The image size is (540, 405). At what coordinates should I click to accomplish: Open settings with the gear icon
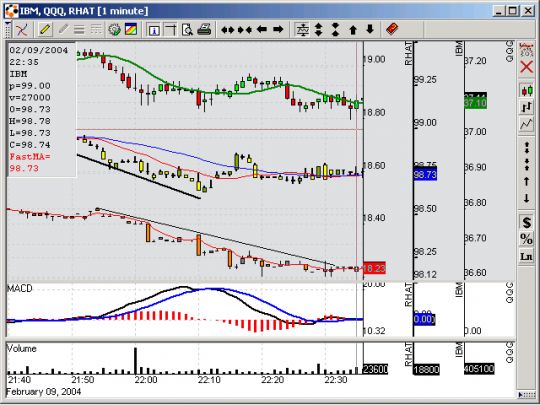[x=114, y=30]
